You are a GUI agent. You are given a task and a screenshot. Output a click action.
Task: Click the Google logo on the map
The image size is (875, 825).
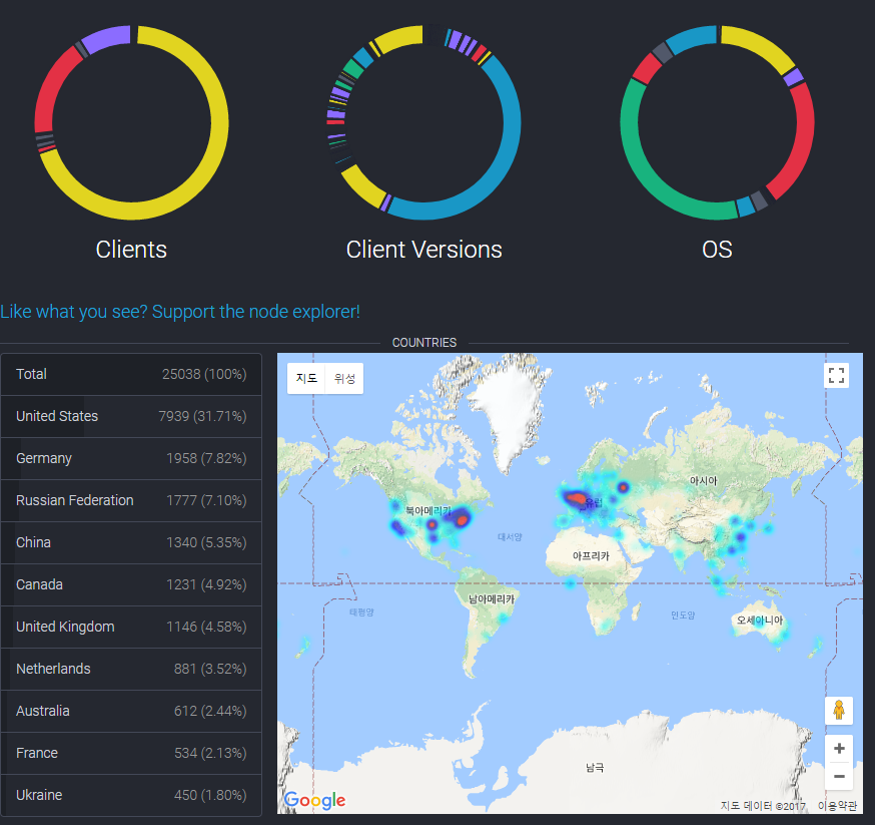point(315,801)
